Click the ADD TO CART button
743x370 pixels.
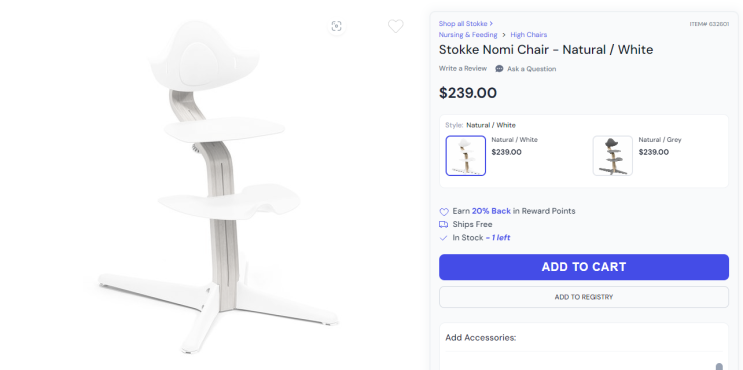[584, 267]
